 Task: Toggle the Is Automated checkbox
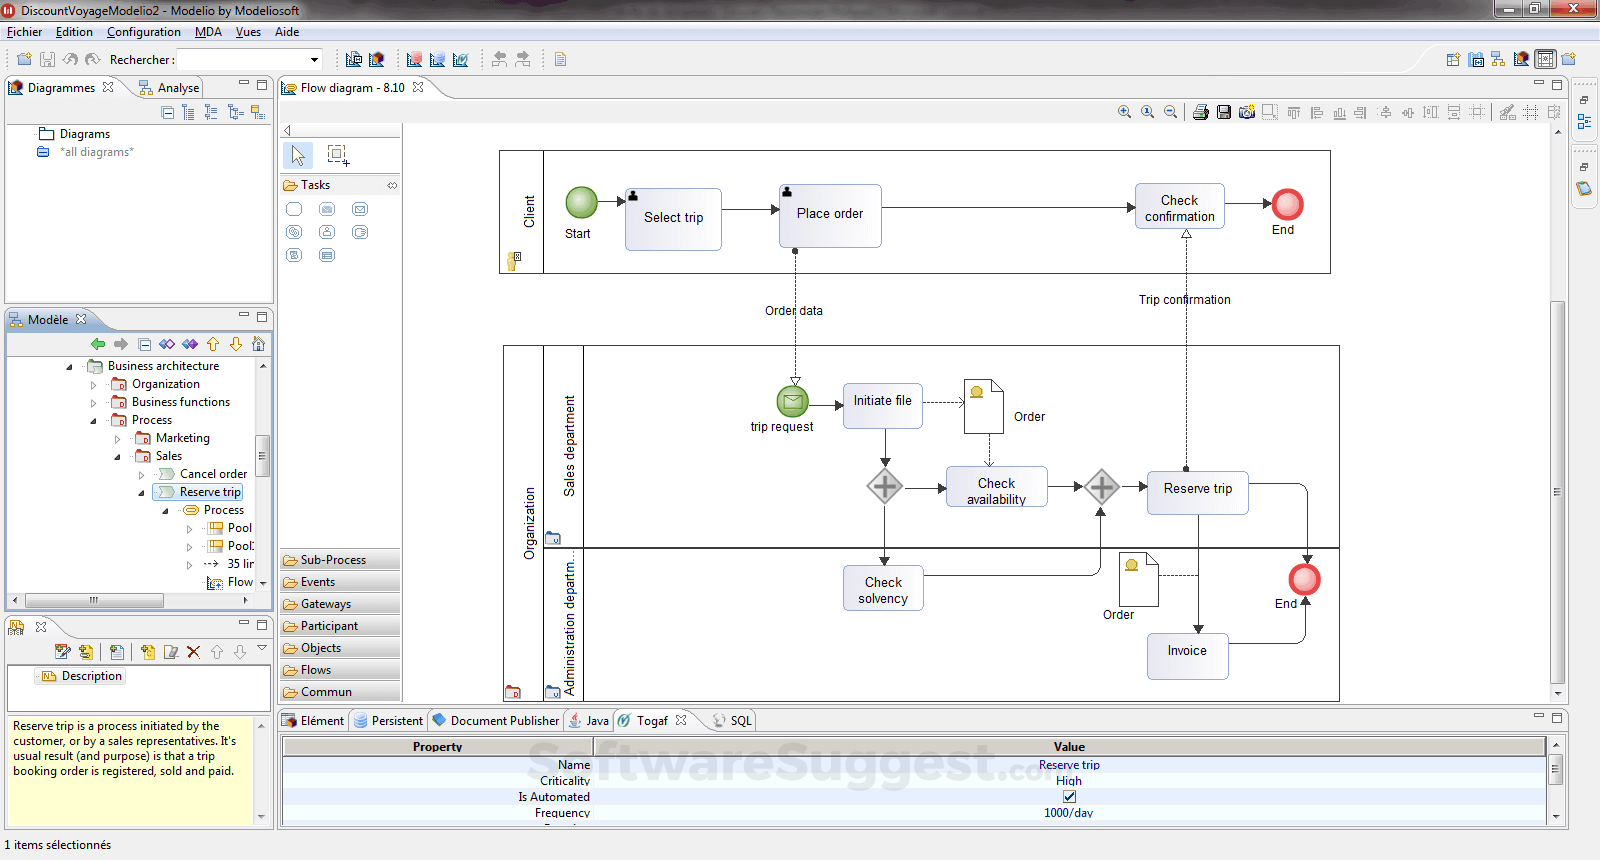pyautogui.click(x=1069, y=797)
